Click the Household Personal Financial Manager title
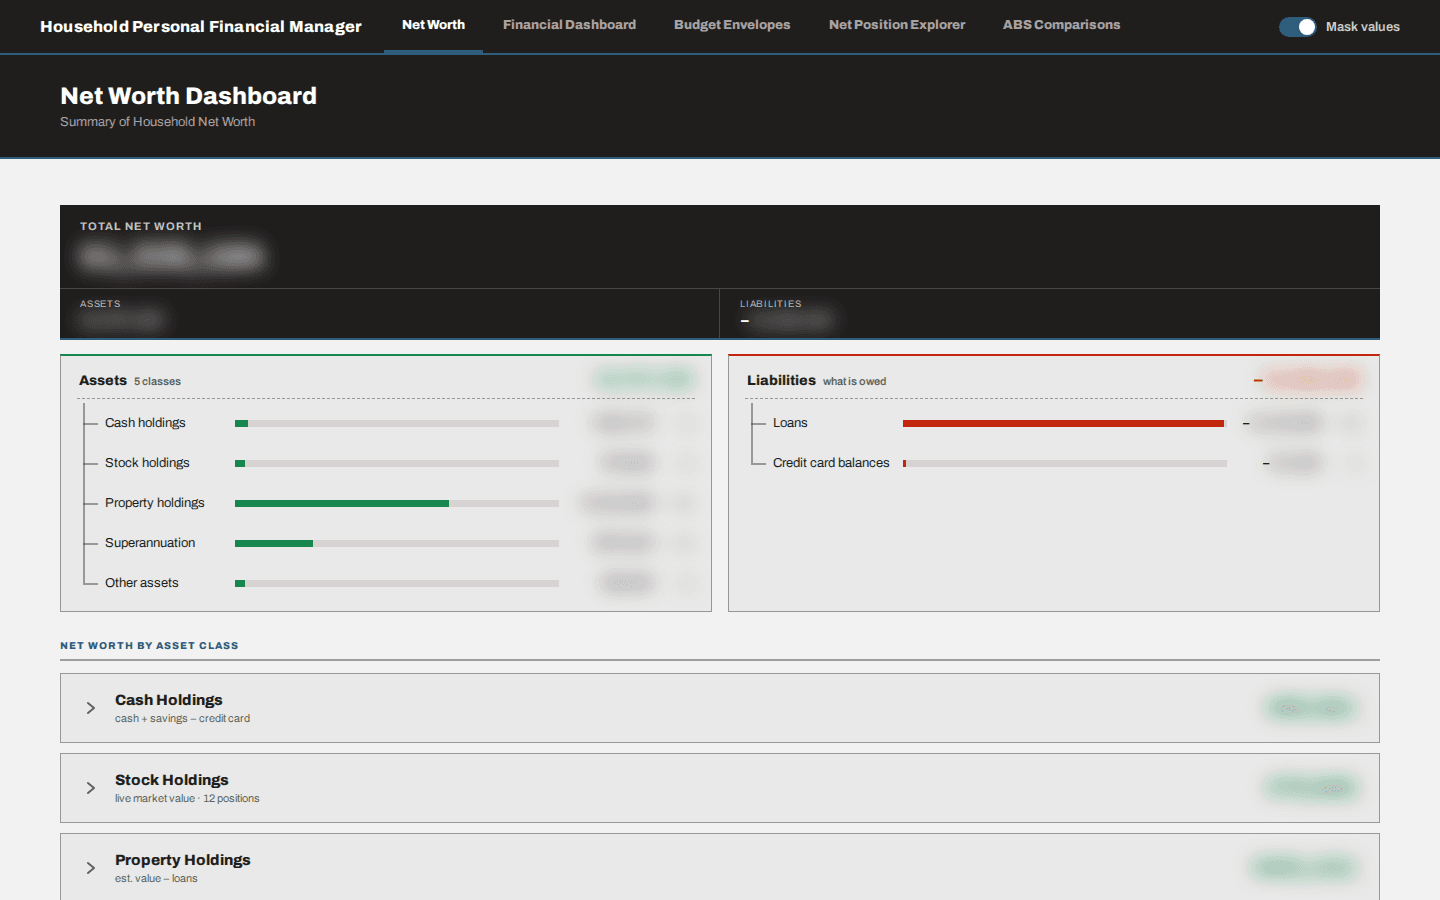The height and width of the screenshot is (900, 1440). (x=201, y=27)
